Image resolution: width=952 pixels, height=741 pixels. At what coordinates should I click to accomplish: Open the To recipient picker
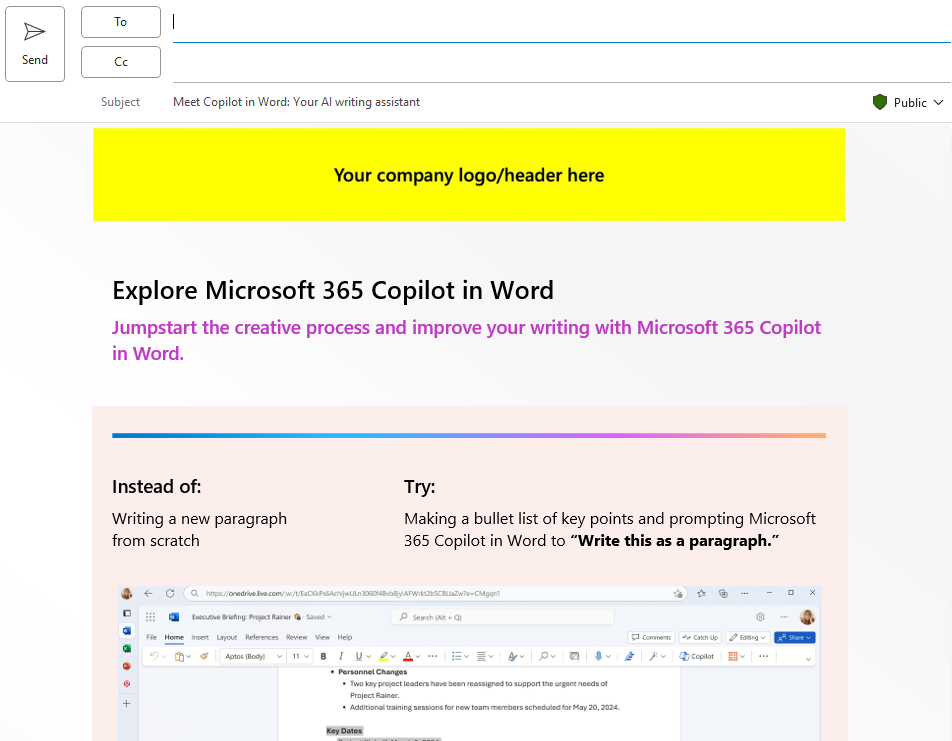[x=121, y=22]
